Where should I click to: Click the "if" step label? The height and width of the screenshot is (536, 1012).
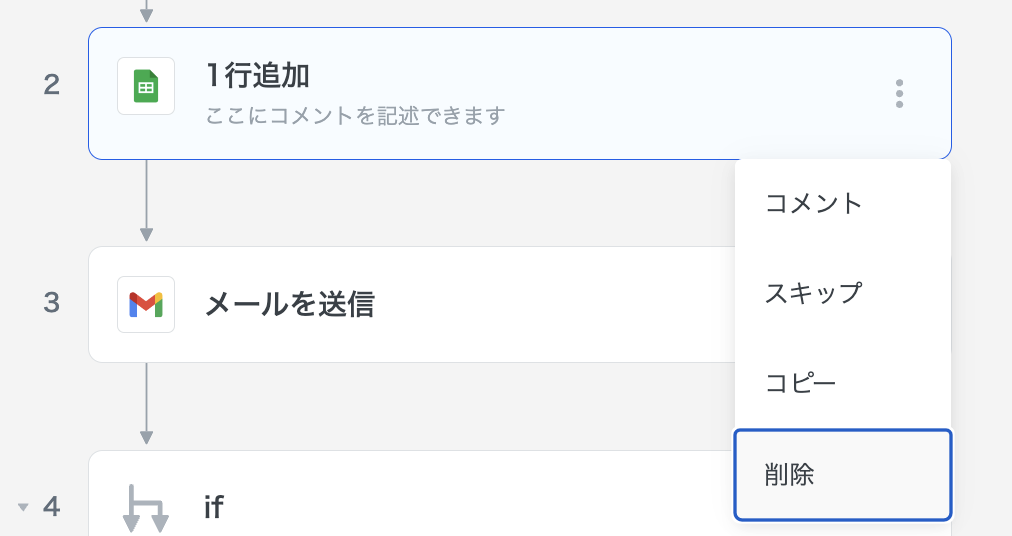[213, 508]
